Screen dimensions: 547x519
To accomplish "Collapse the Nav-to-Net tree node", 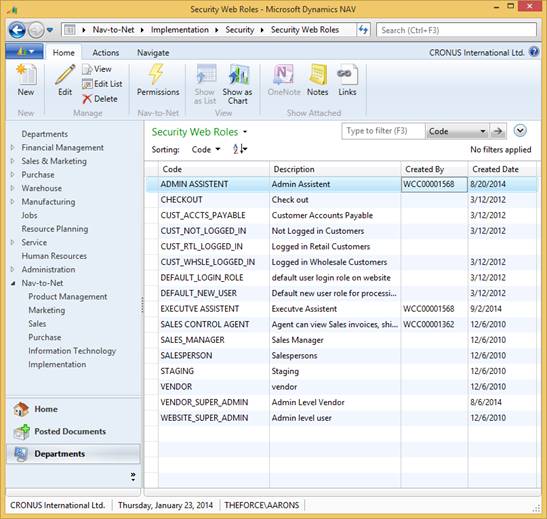I will point(13,283).
